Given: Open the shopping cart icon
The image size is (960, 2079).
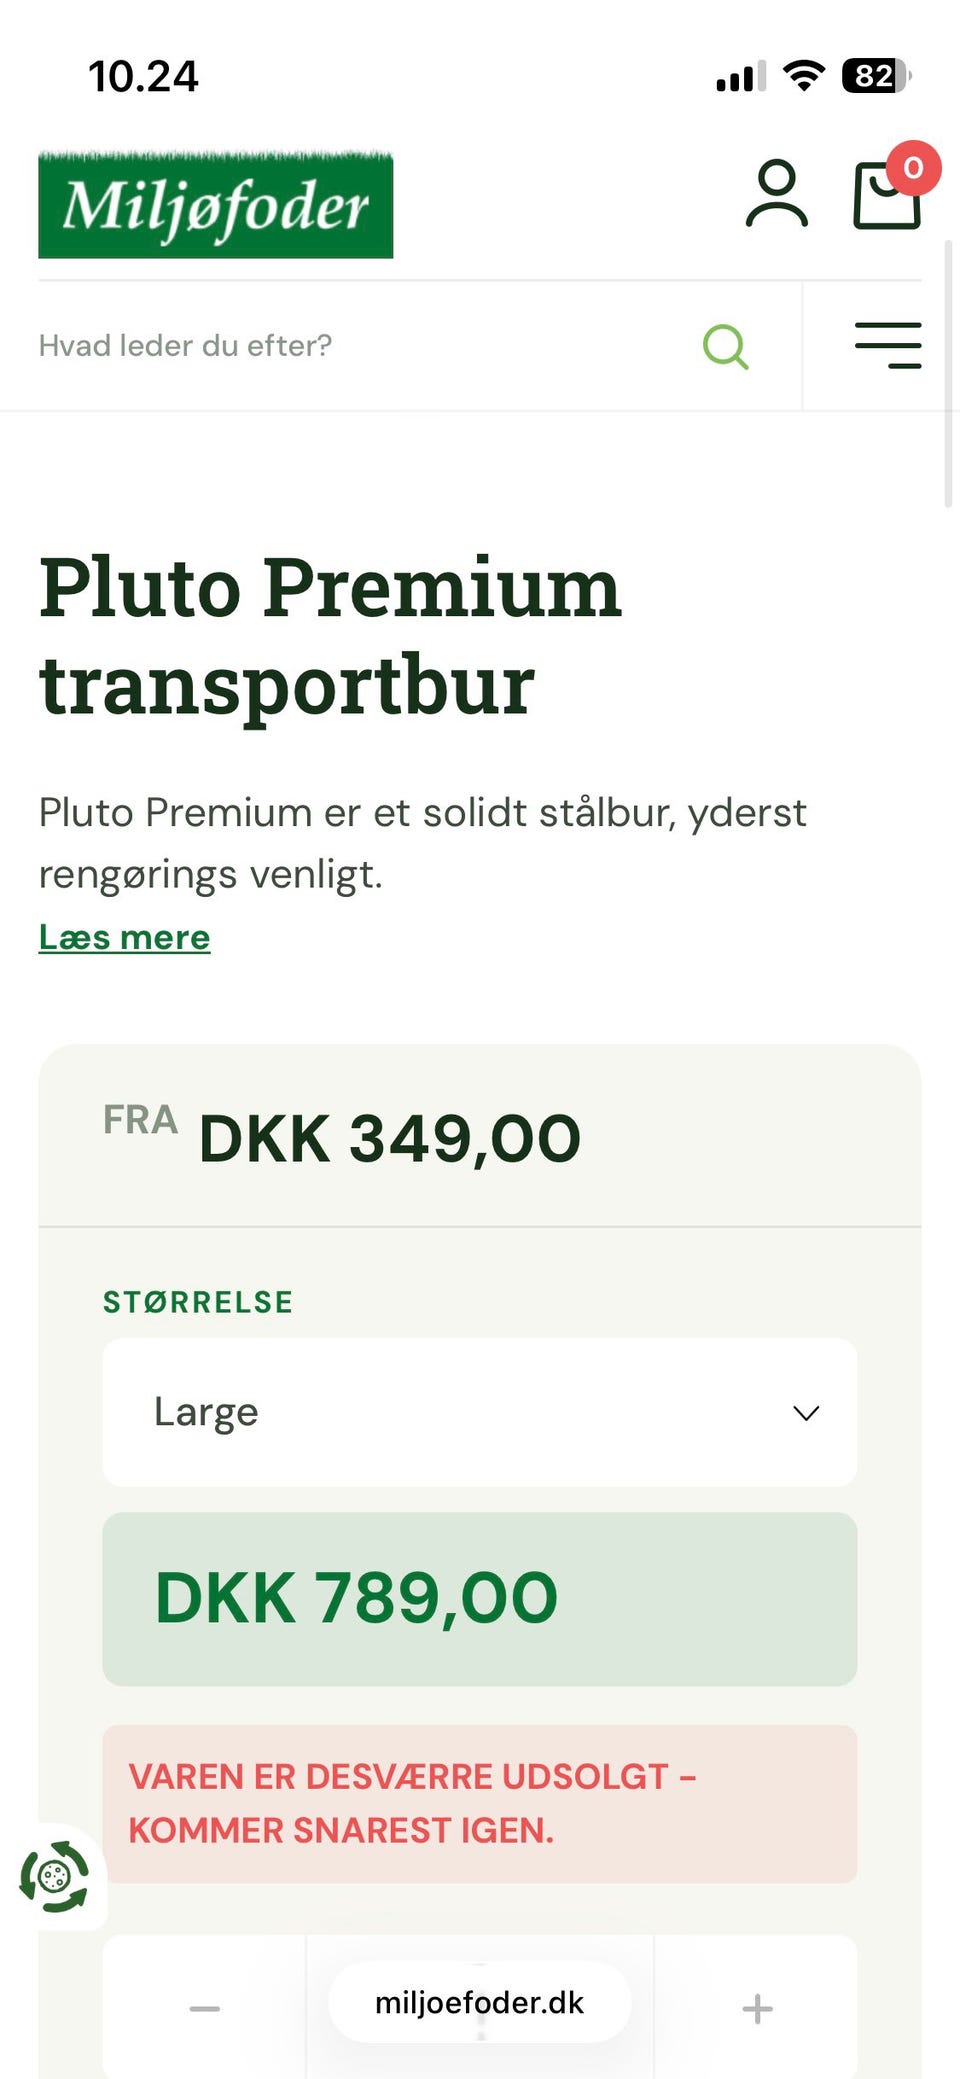Looking at the screenshot, I should click(x=886, y=197).
